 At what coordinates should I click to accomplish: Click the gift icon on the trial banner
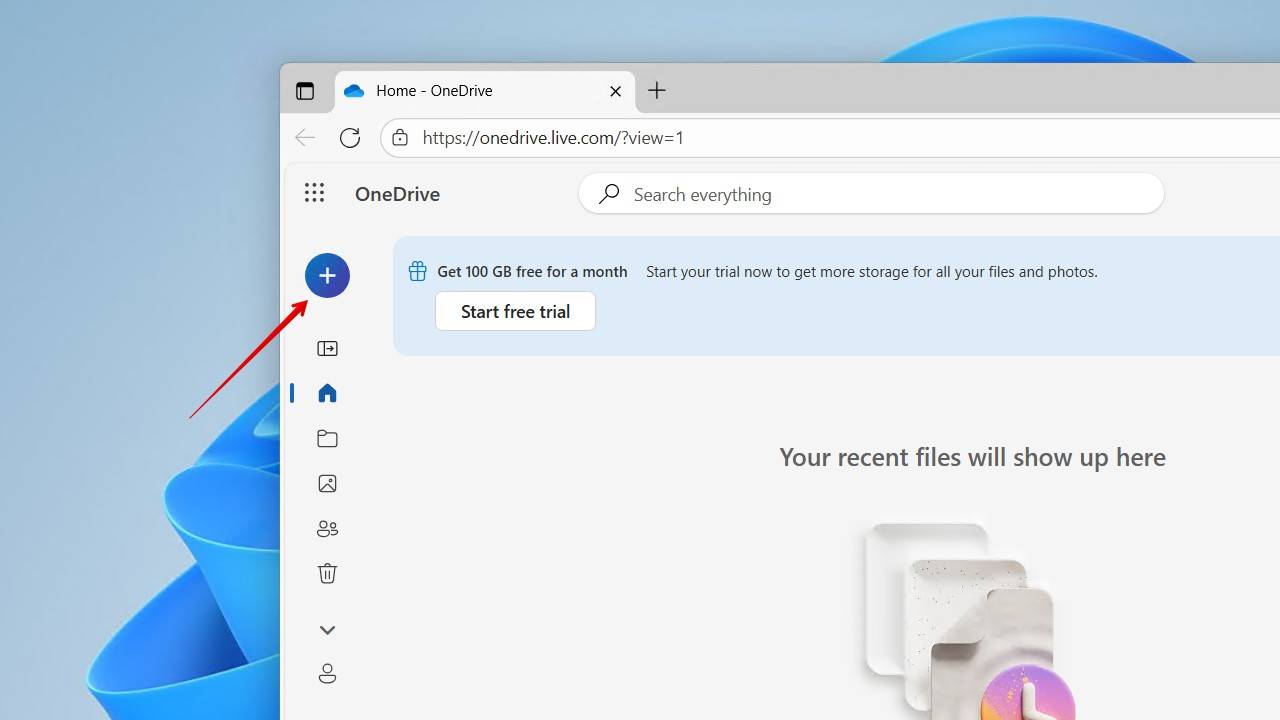(416, 270)
